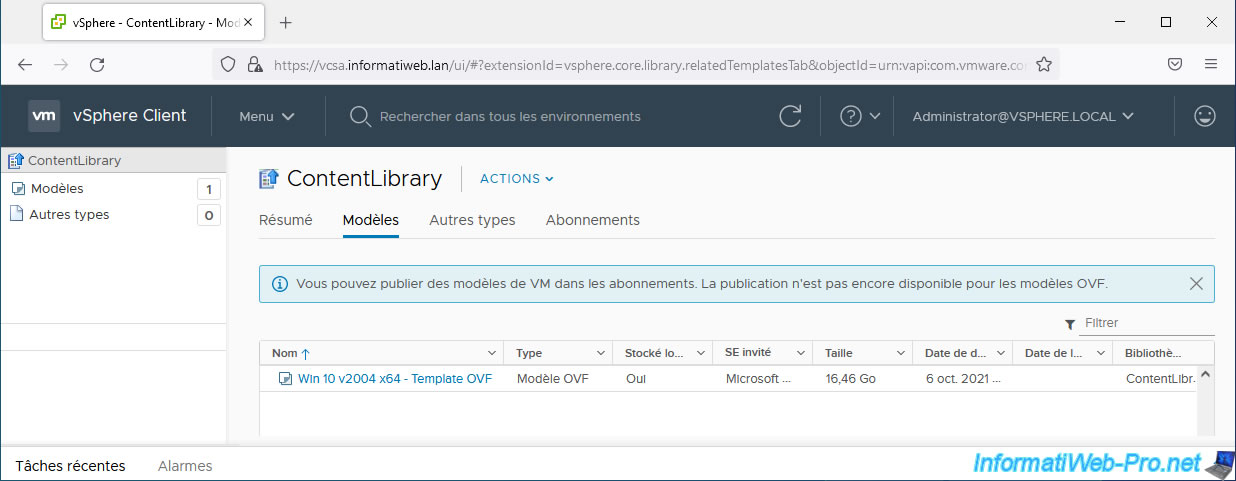Click the browser reload button
Image resolution: width=1236 pixels, height=481 pixels.
click(97, 64)
